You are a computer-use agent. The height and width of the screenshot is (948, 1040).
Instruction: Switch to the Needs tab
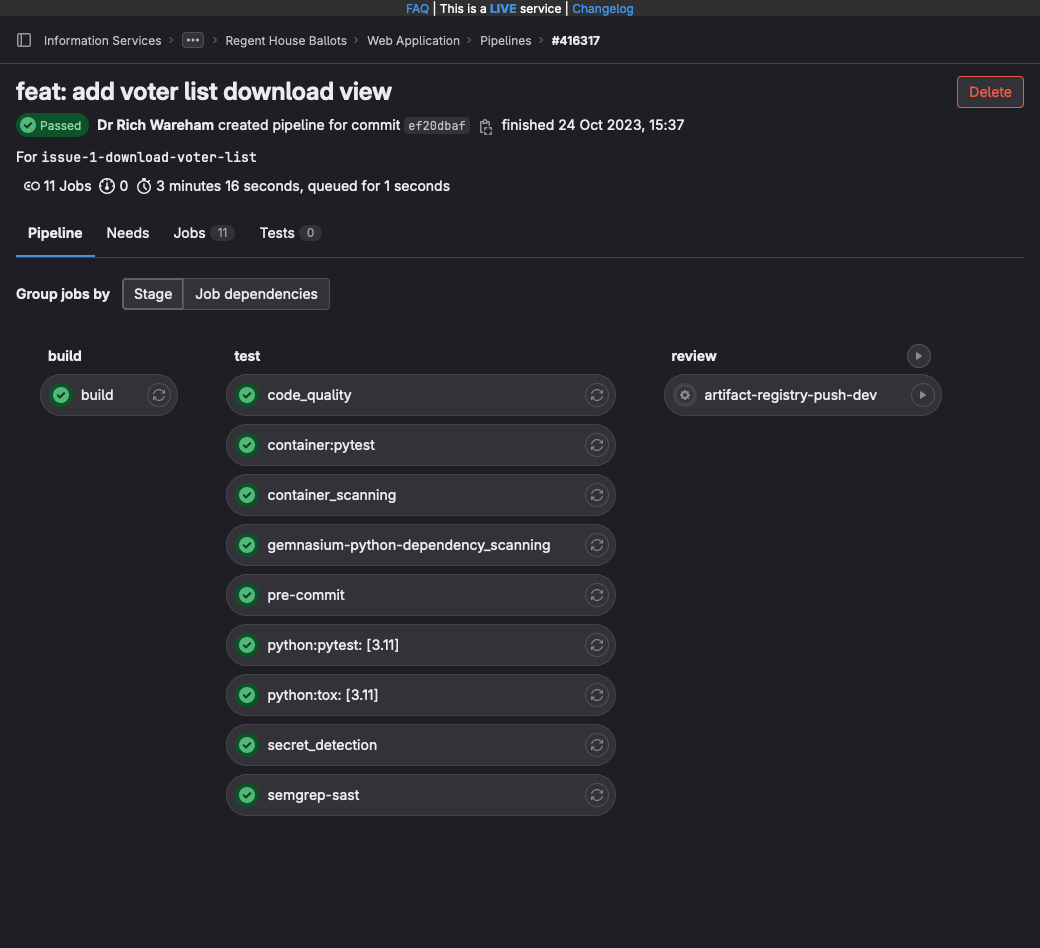[128, 233]
